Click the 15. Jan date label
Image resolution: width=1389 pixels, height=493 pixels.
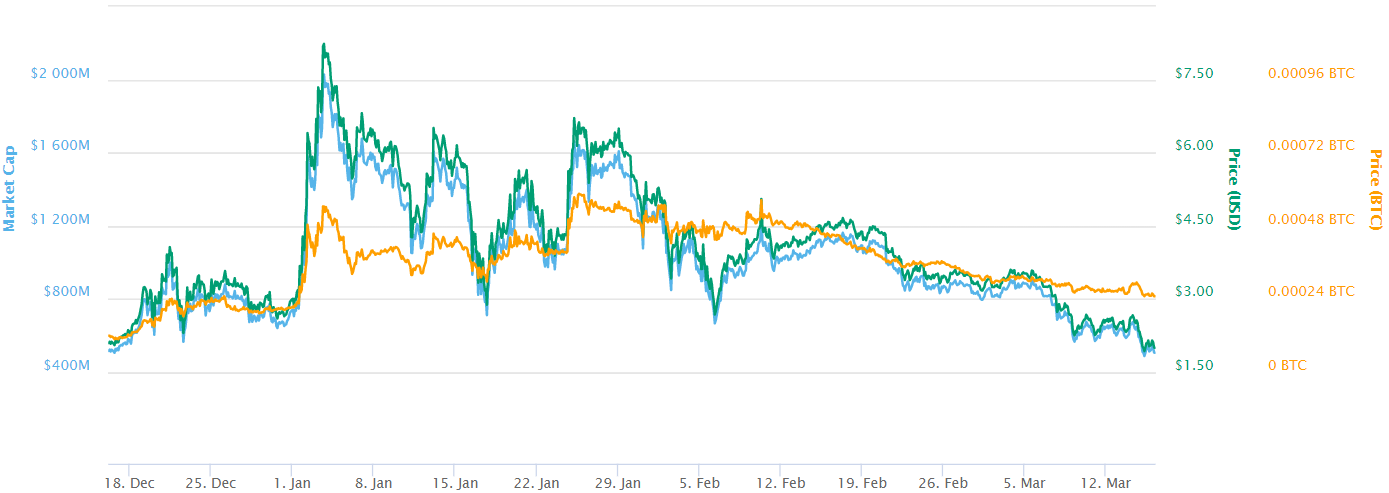455,483
